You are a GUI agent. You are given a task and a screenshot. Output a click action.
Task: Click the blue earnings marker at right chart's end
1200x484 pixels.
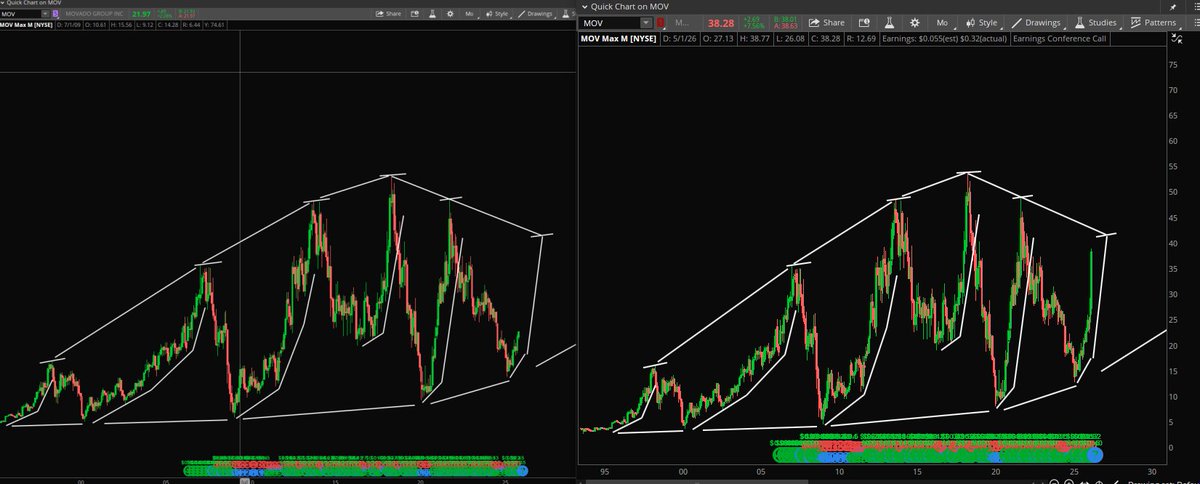[1095, 455]
